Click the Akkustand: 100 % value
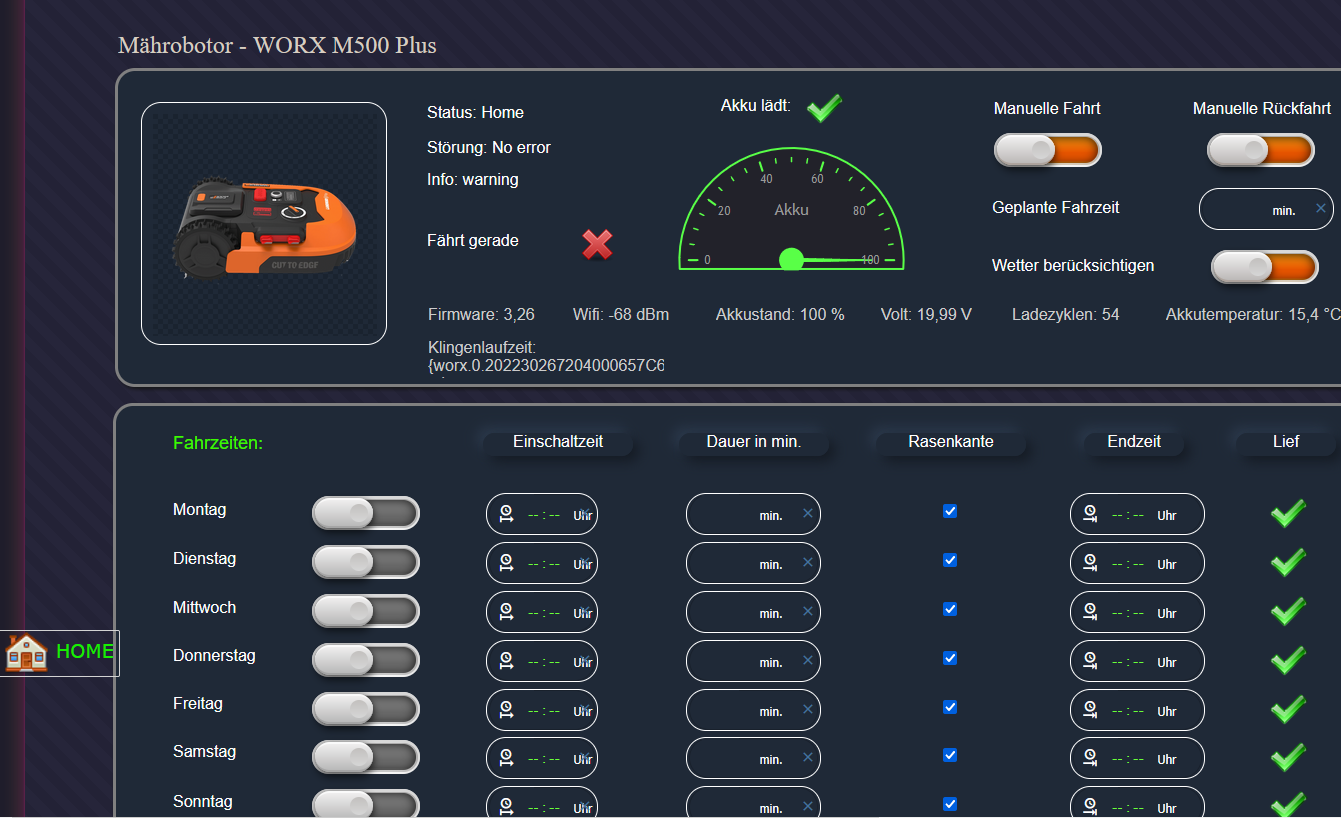 click(780, 315)
